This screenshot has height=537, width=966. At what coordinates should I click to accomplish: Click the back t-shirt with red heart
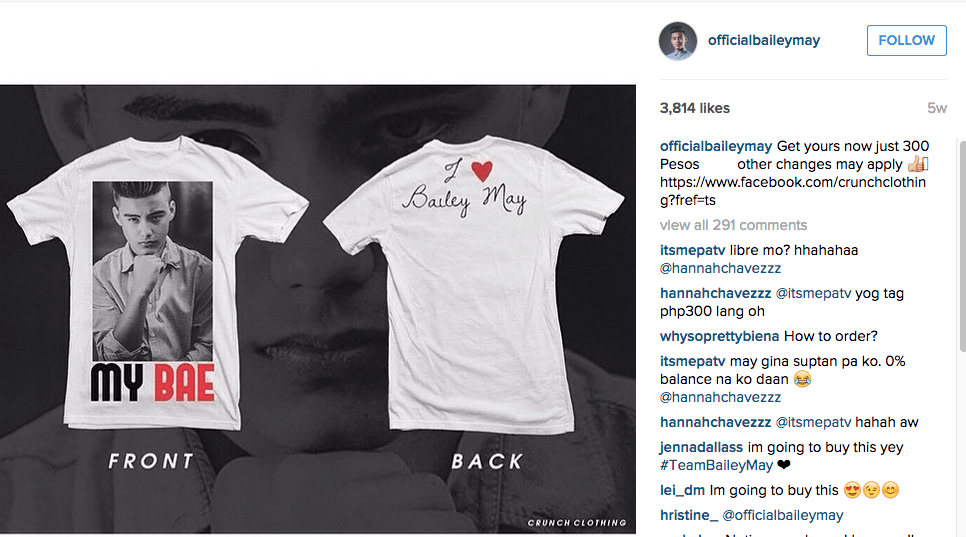click(x=473, y=285)
